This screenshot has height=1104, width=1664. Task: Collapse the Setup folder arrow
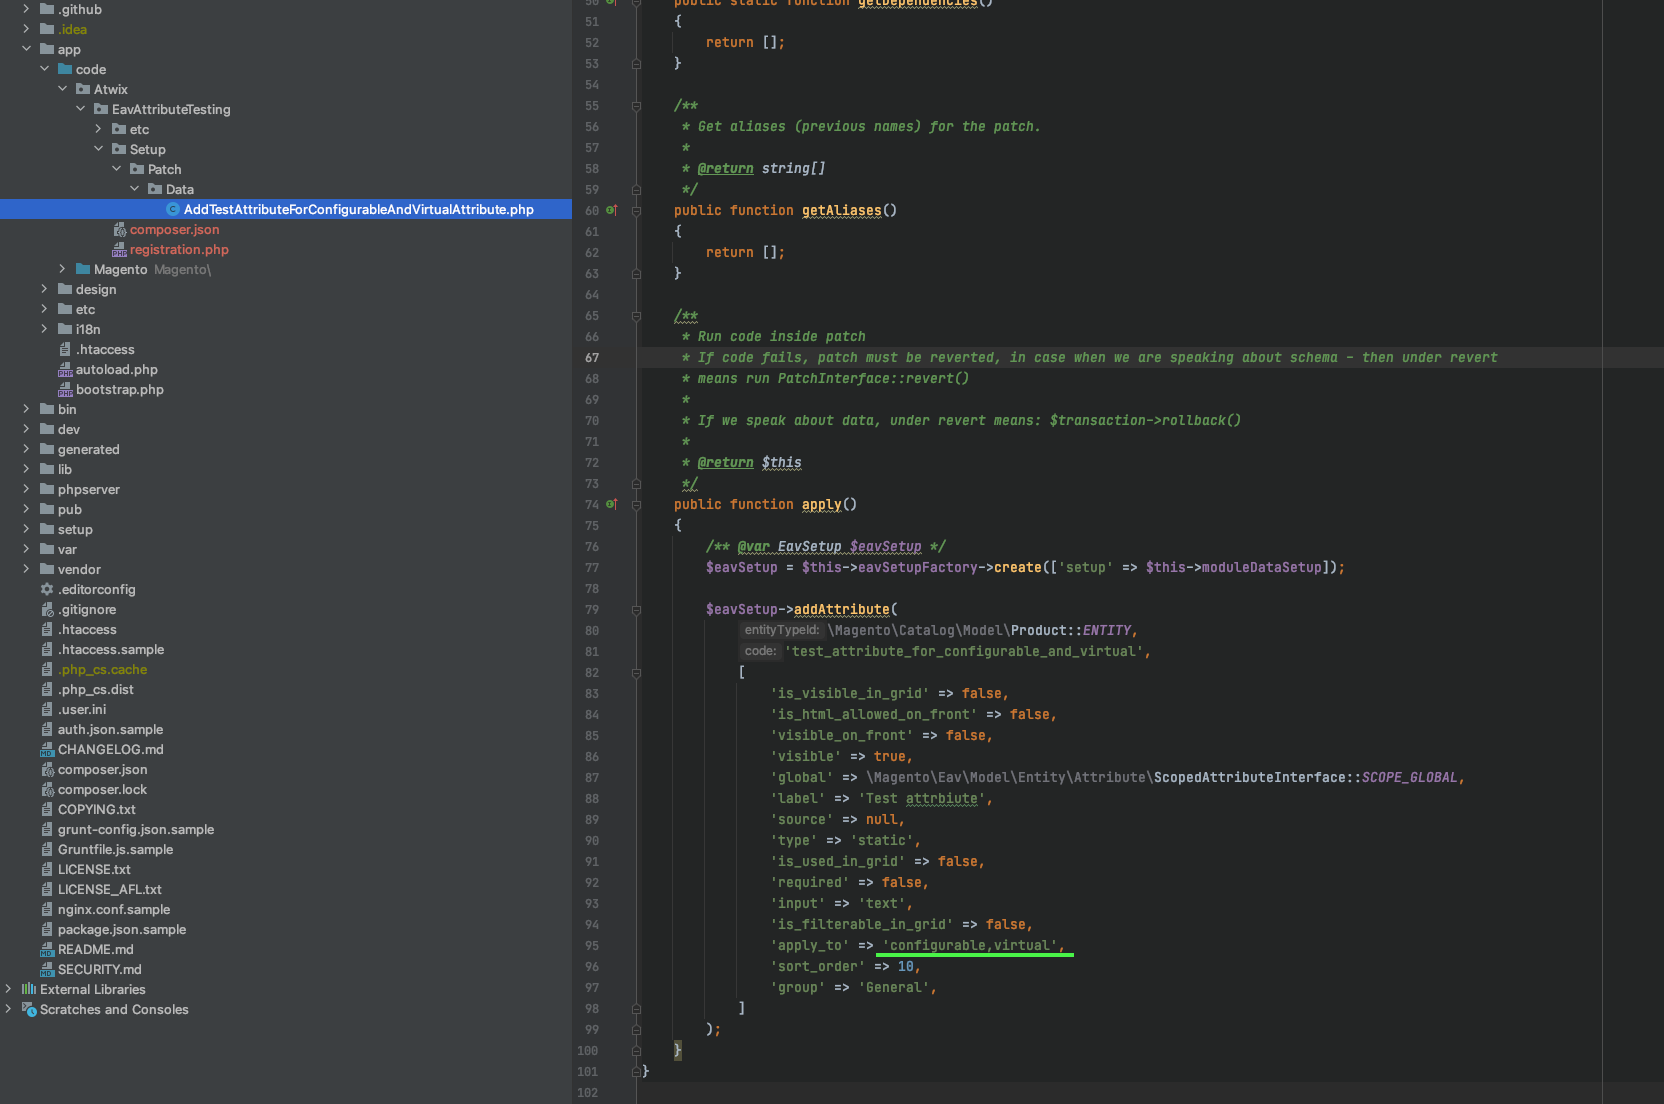pos(98,149)
